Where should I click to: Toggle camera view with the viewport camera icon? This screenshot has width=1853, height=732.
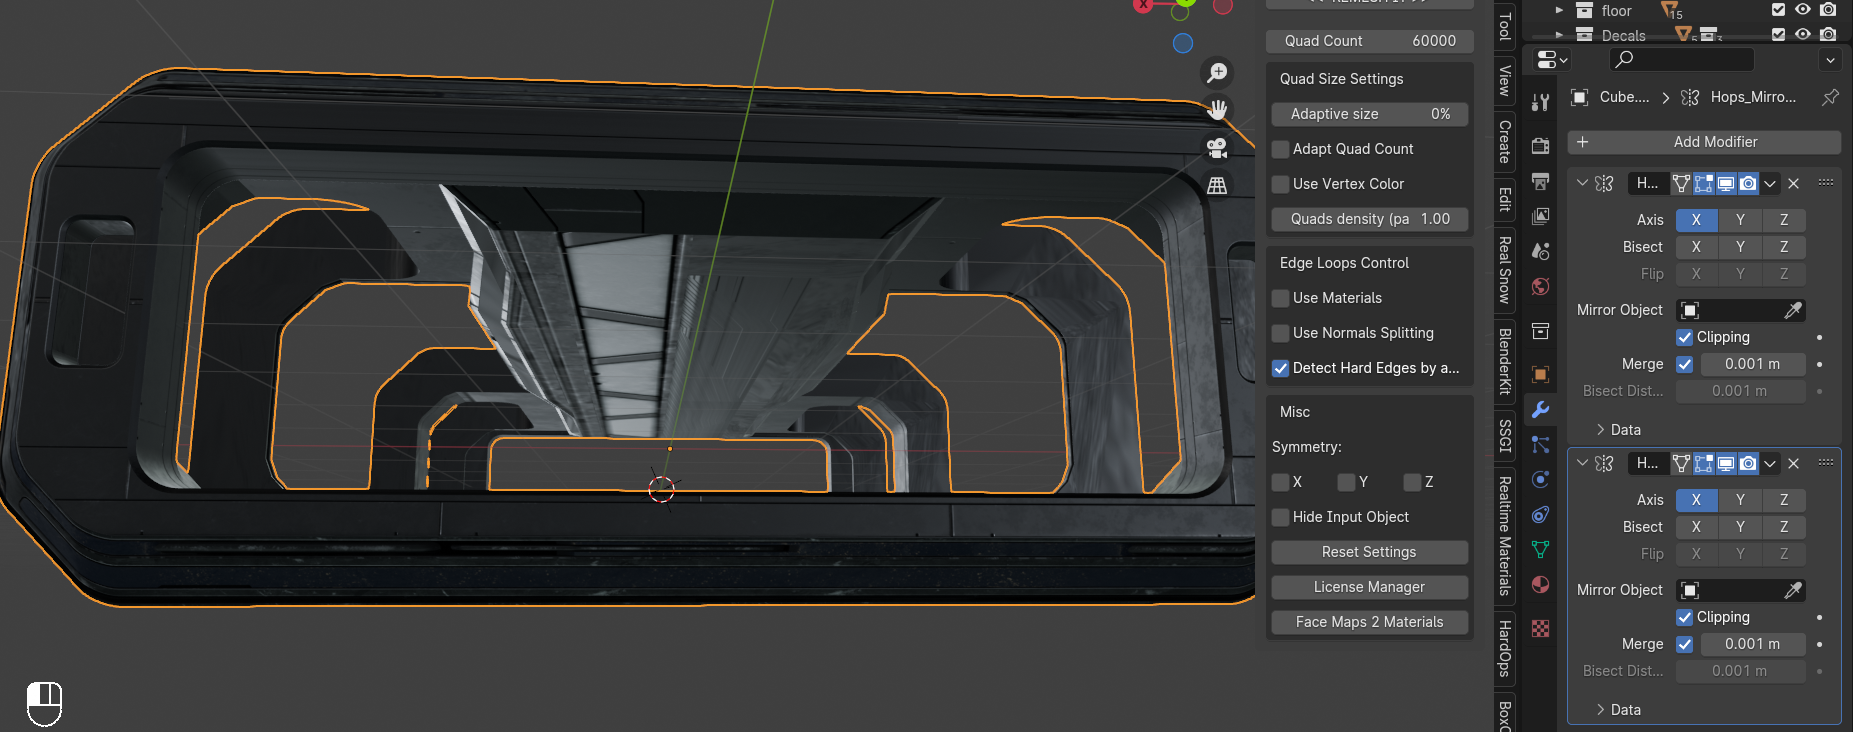click(x=1217, y=148)
